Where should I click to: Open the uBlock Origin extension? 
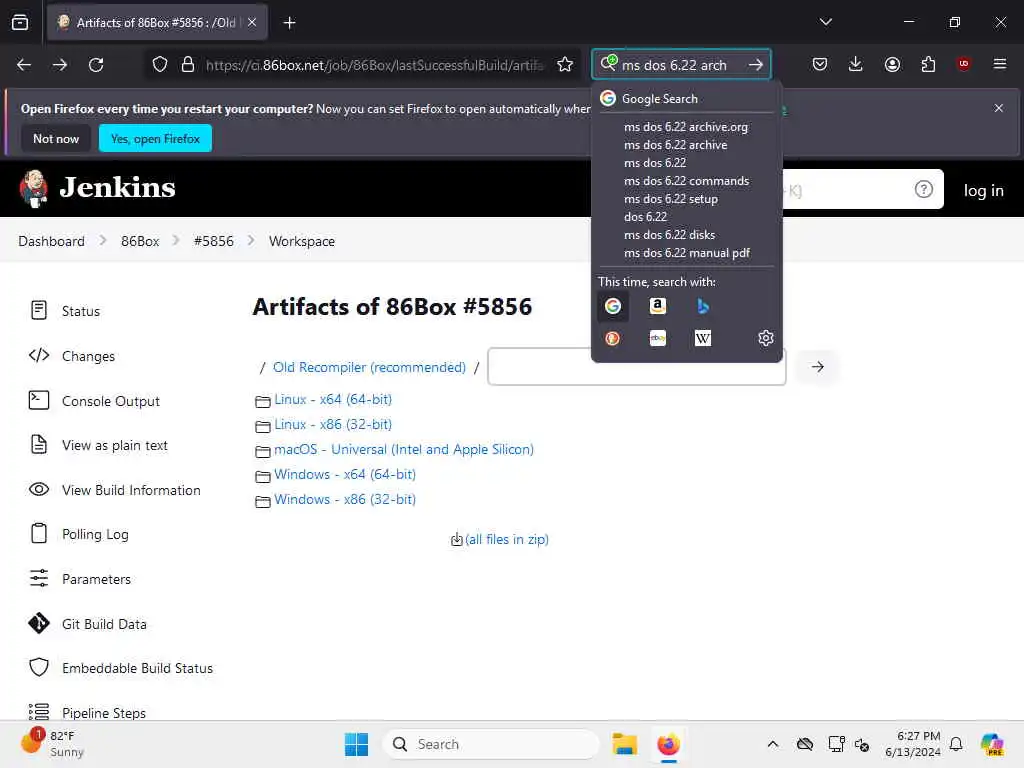click(x=963, y=64)
